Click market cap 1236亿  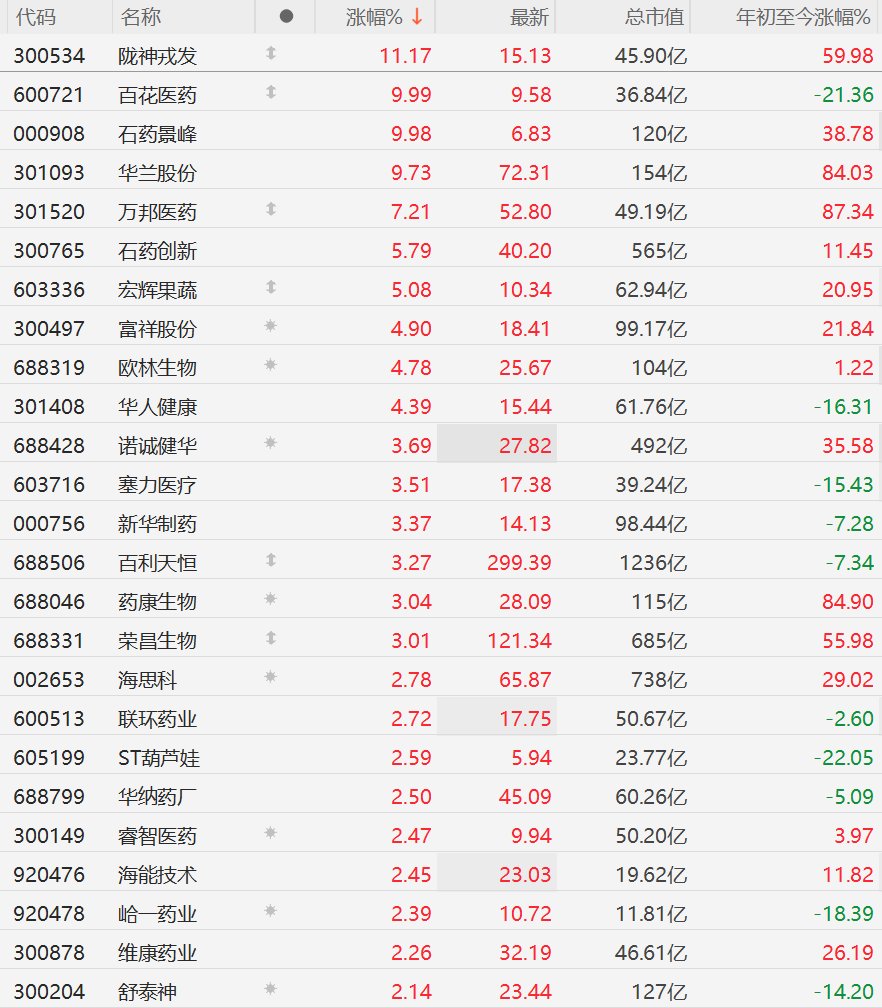coord(653,562)
